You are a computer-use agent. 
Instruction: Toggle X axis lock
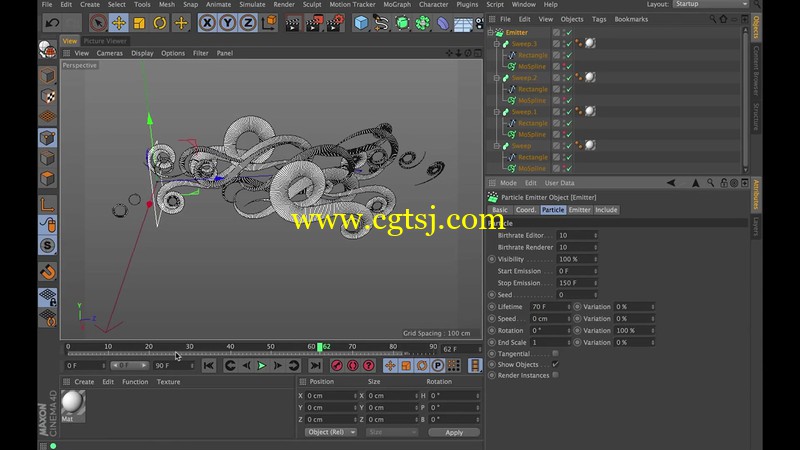[207, 23]
